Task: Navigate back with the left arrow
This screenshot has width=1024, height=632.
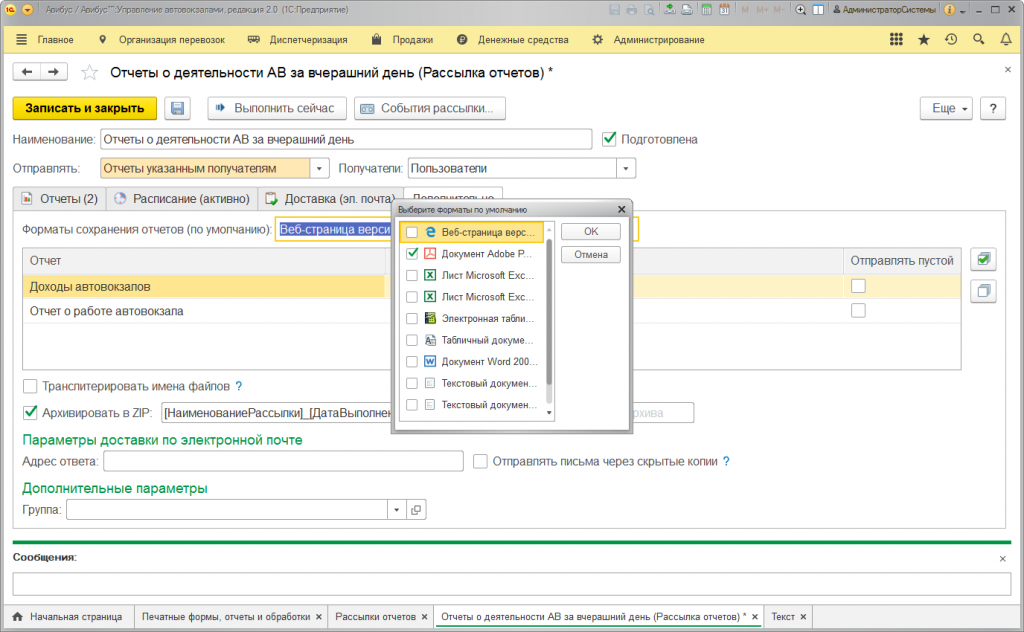Action: click(x=27, y=72)
